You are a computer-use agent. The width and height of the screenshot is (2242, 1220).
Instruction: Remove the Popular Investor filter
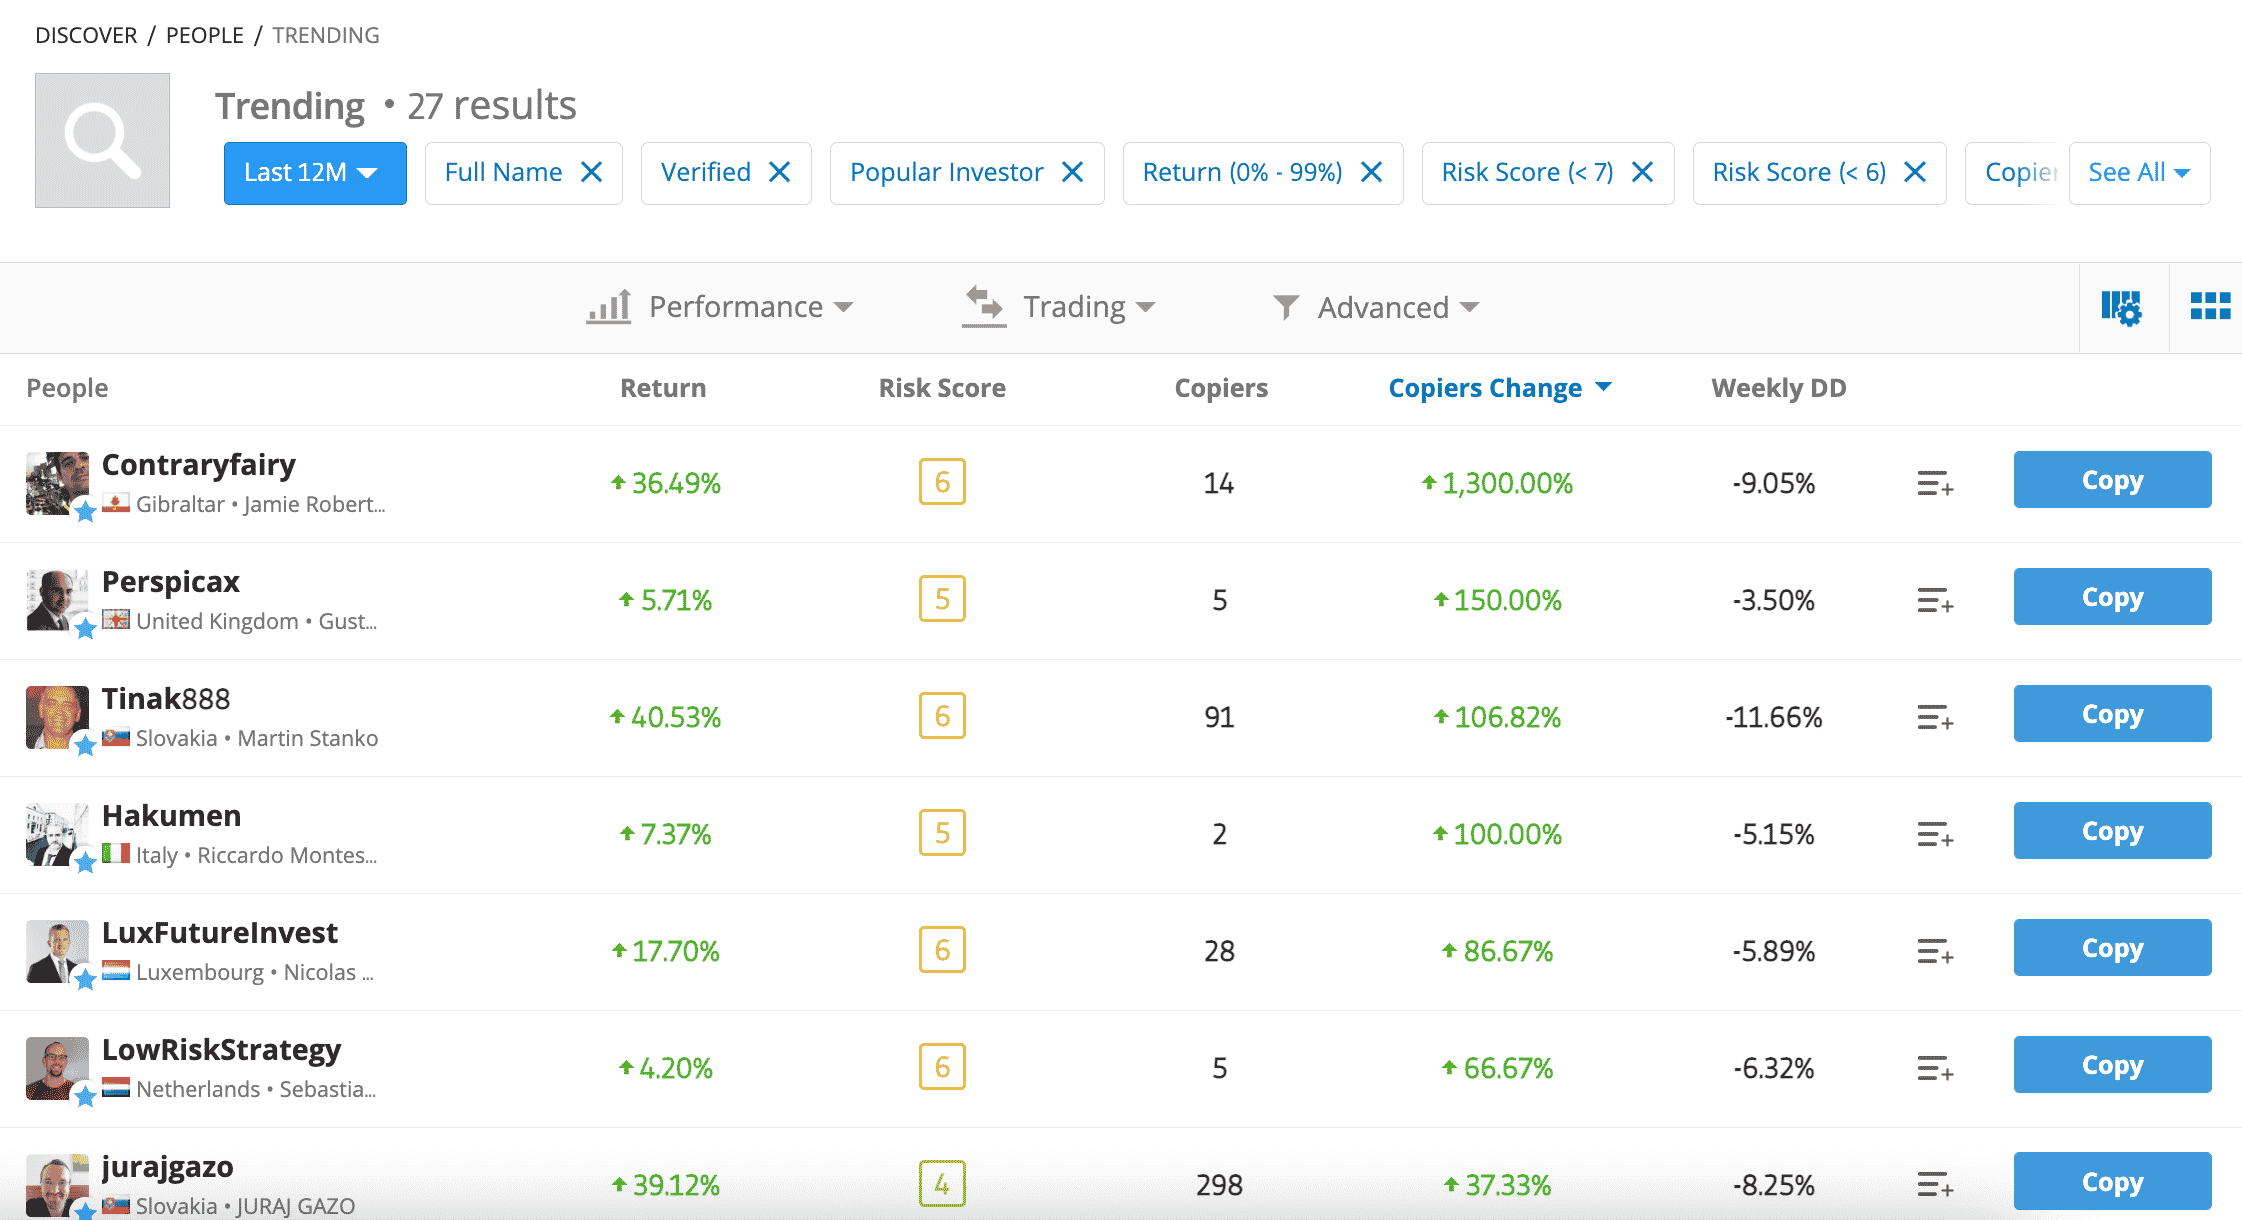pos(1077,170)
